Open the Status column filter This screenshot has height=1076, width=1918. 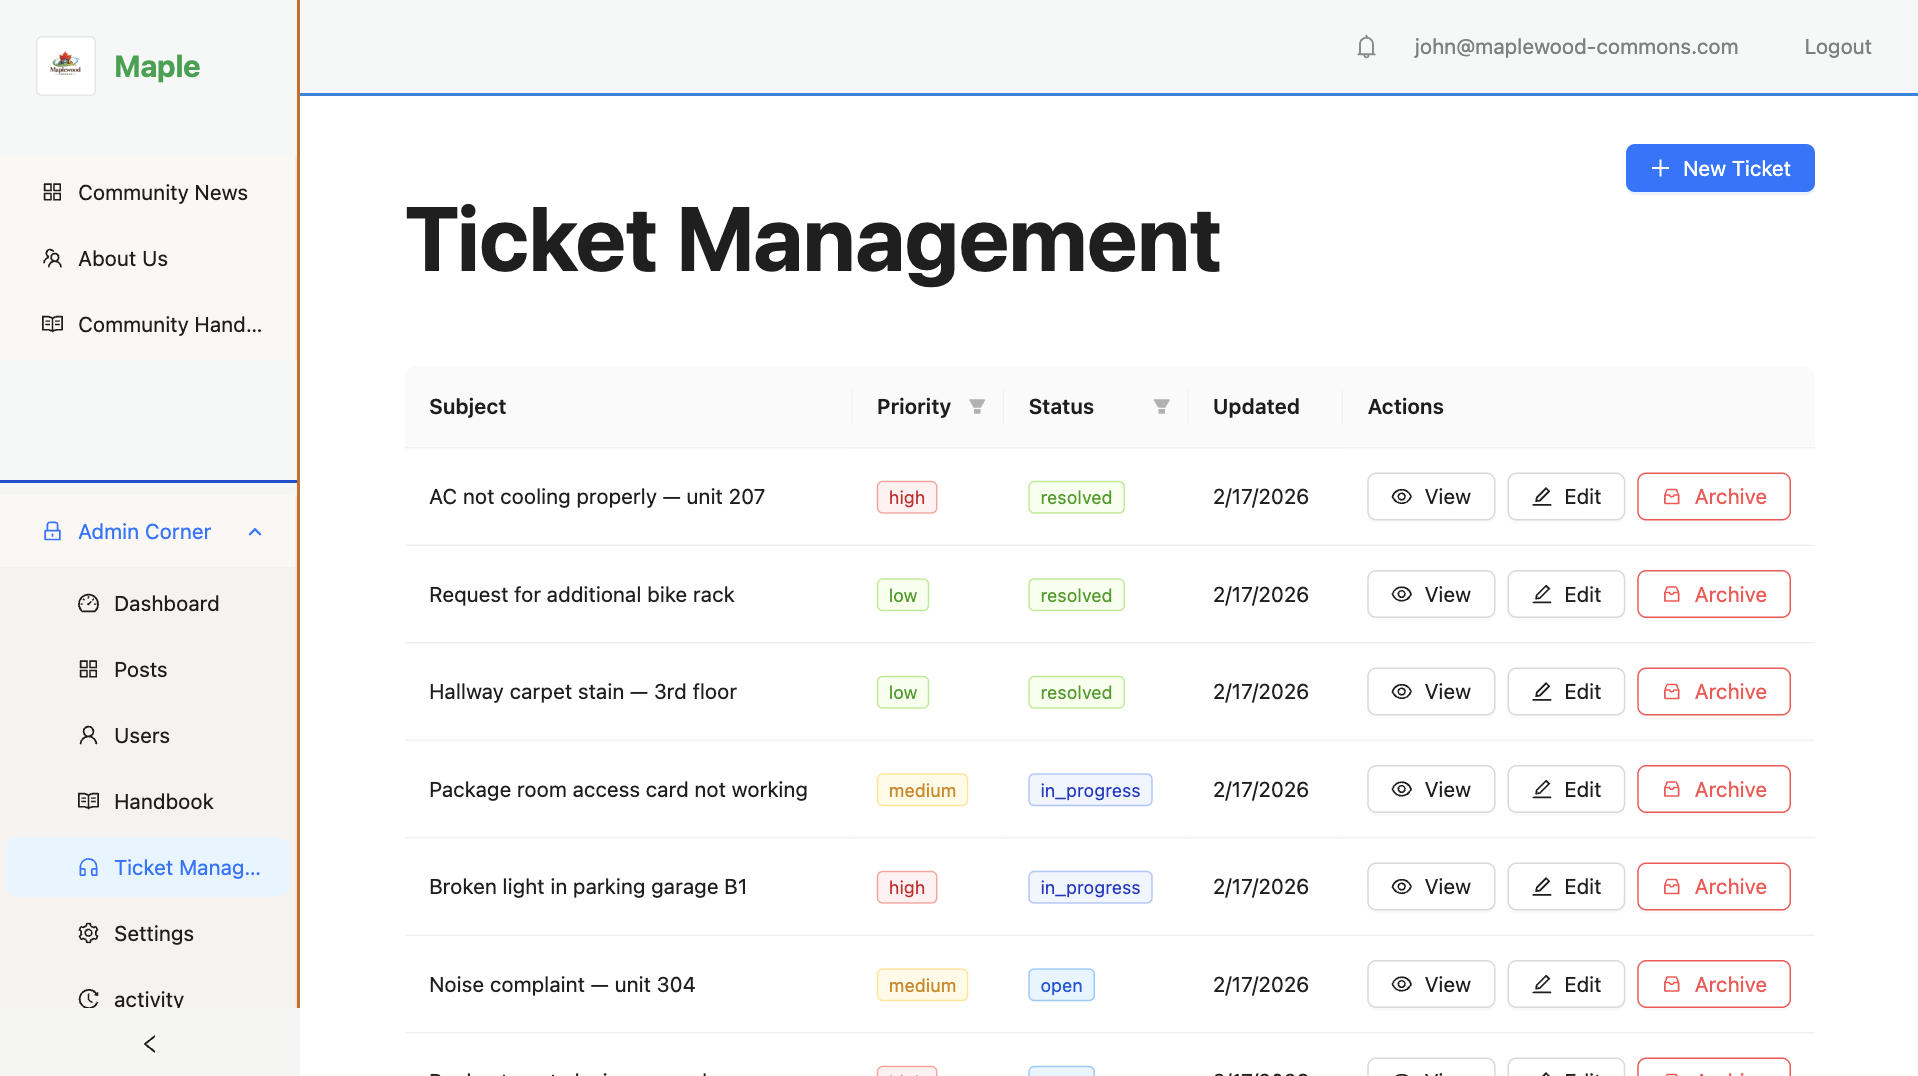click(1161, 406)
